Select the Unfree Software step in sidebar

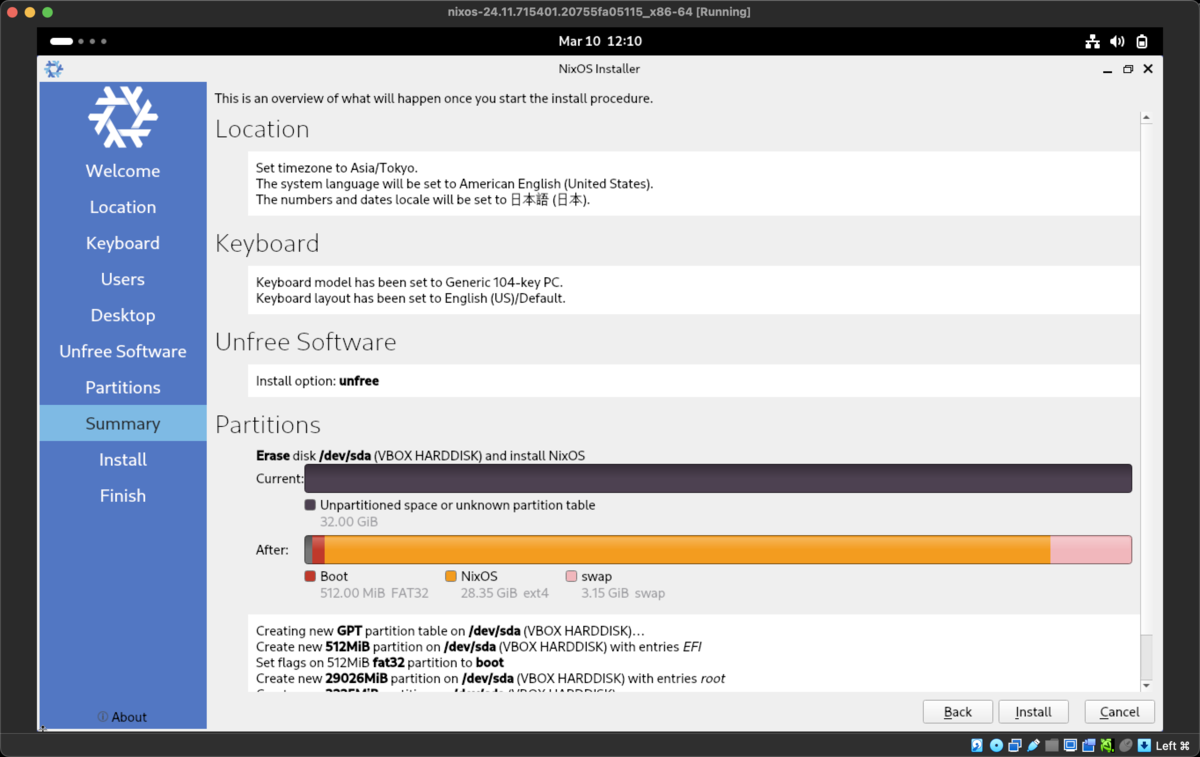(x=123, y=351)
